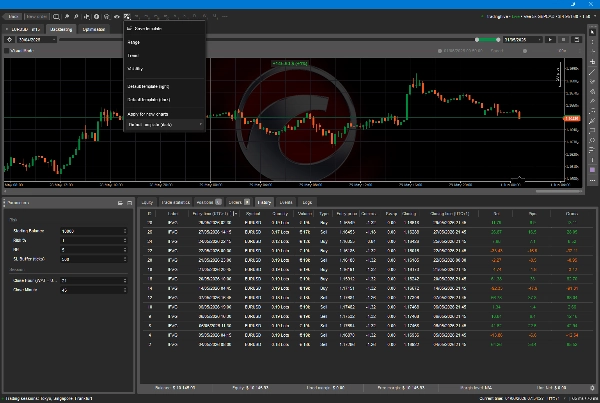Open the account selector dropdown arrow top right
The width and height of the screenshot is (600, 403).
[595, 16]
